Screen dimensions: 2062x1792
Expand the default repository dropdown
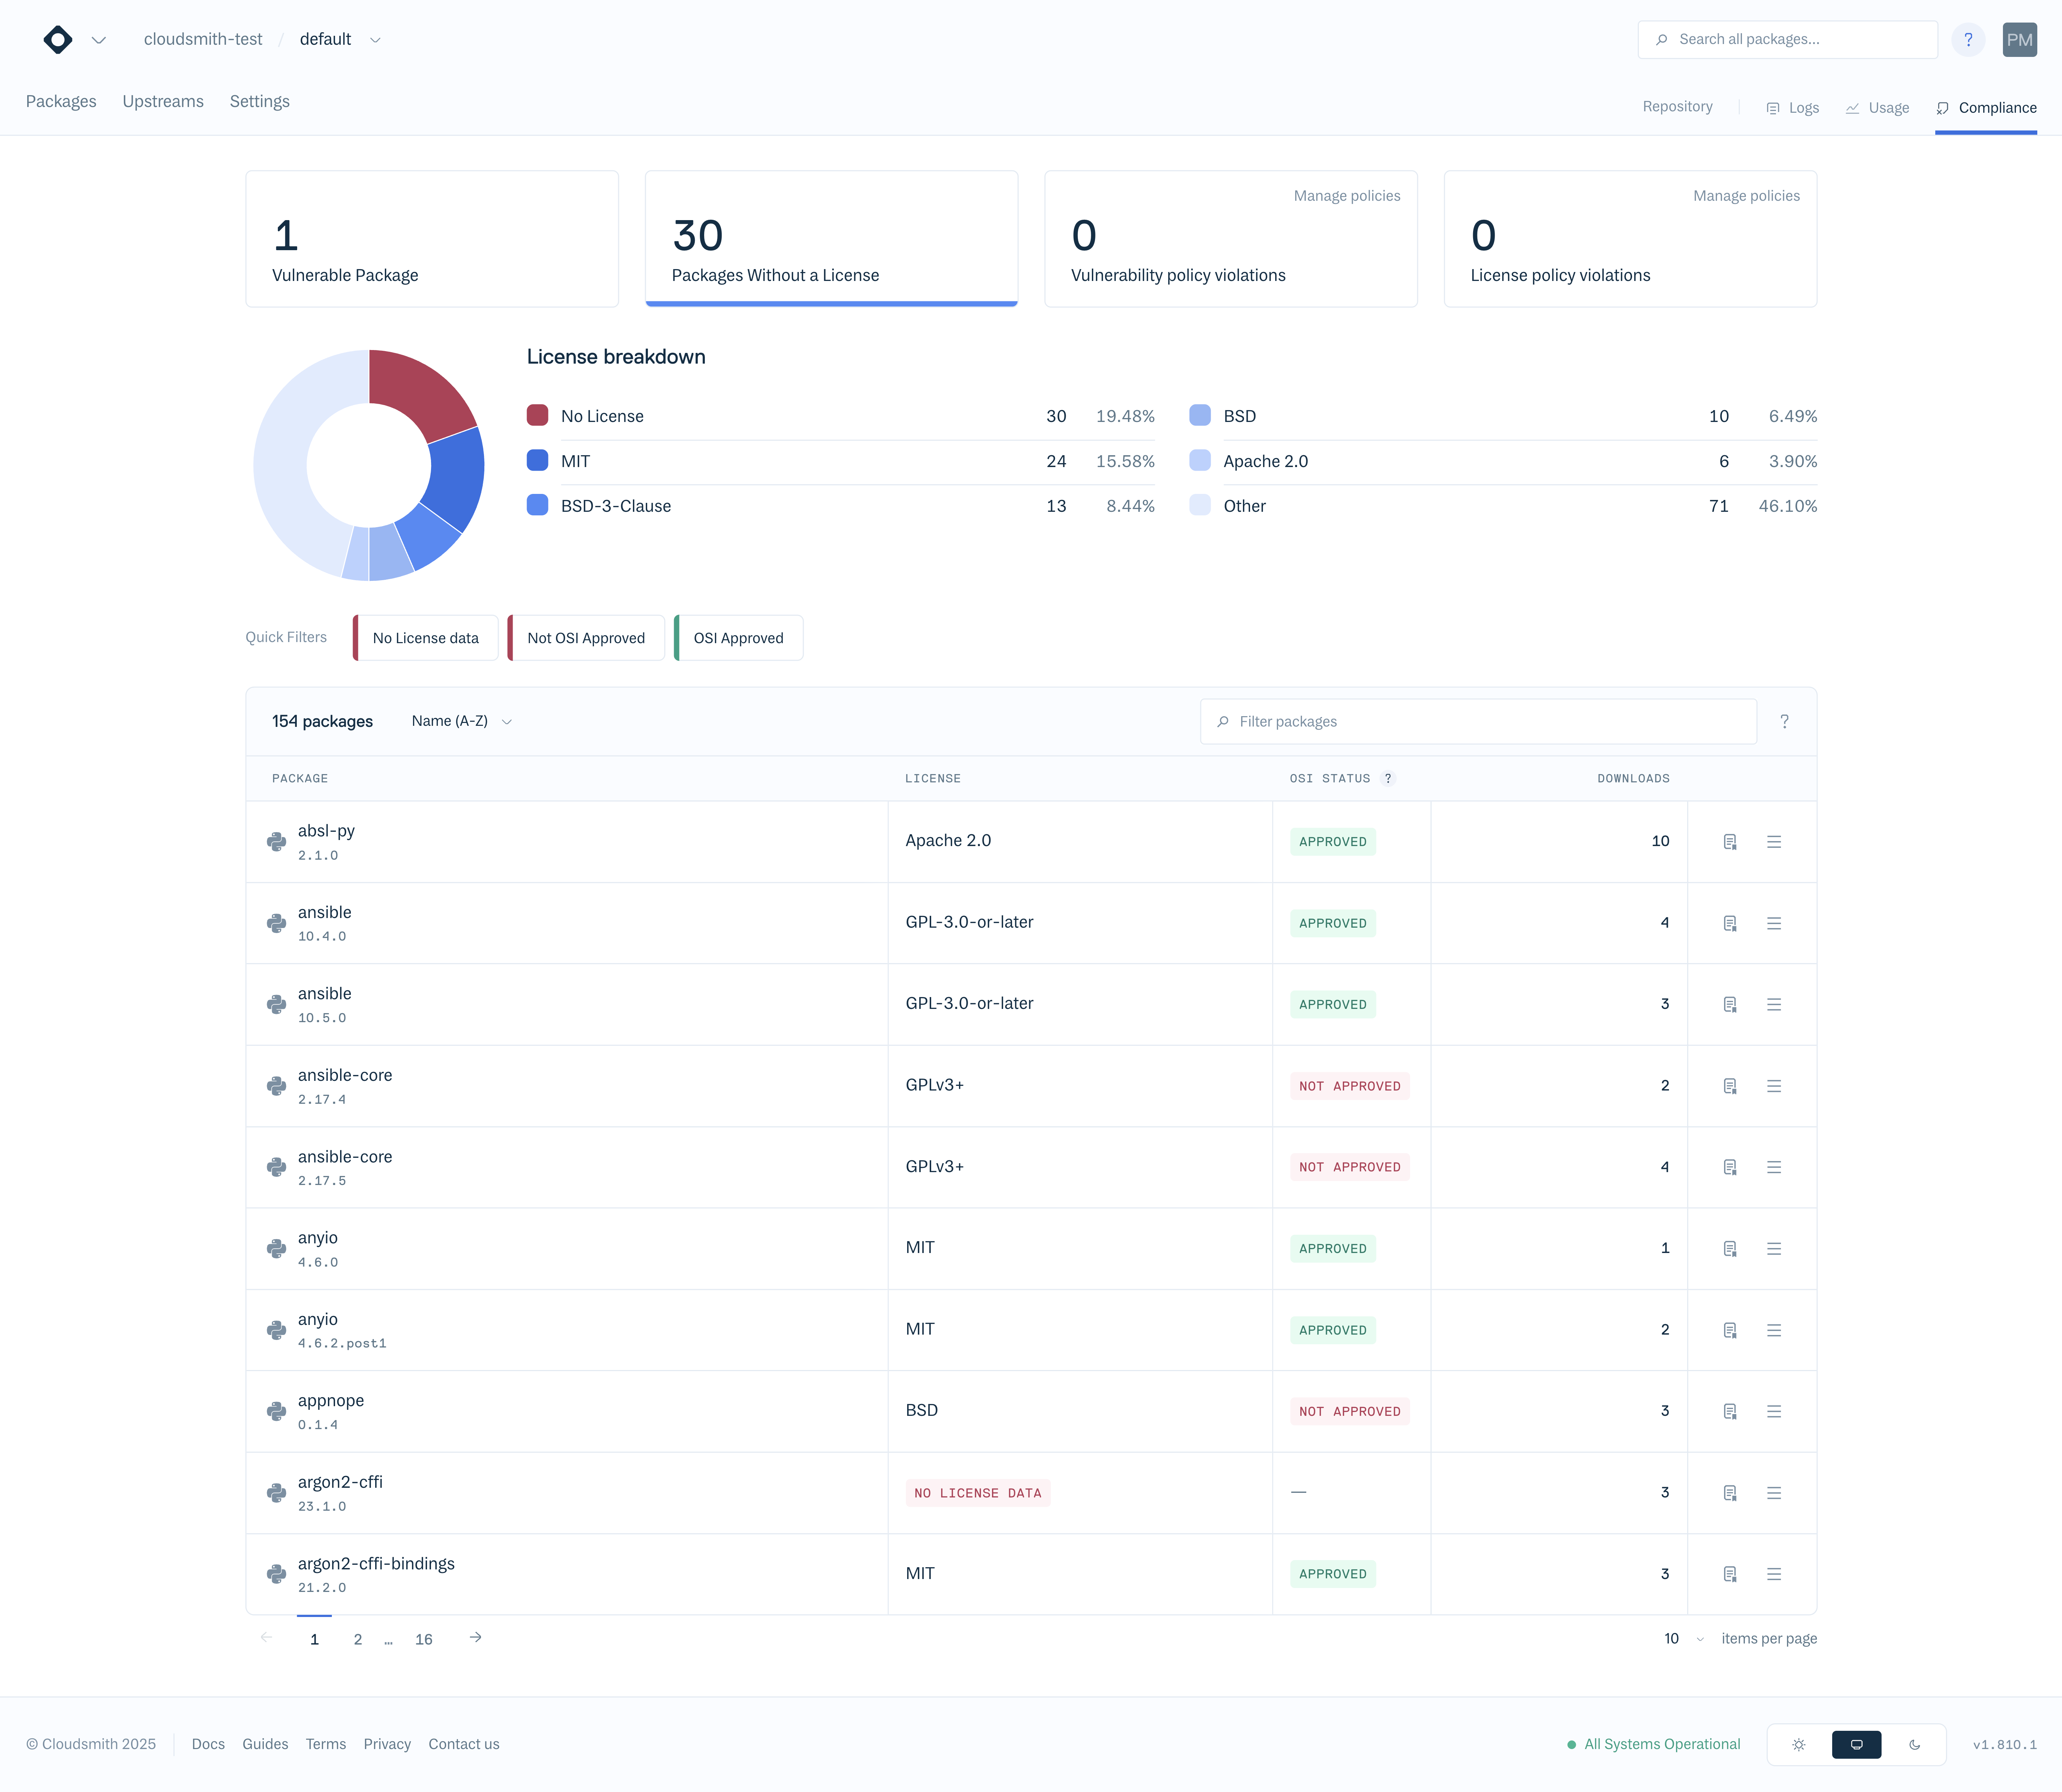pyautogui.click(x=375, y=40)
